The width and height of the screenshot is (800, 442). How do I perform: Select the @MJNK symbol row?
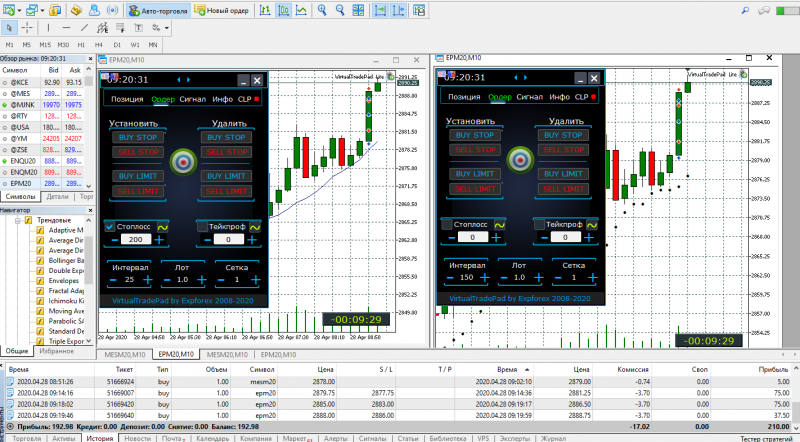pyautogui.click(x=43, y=105)
